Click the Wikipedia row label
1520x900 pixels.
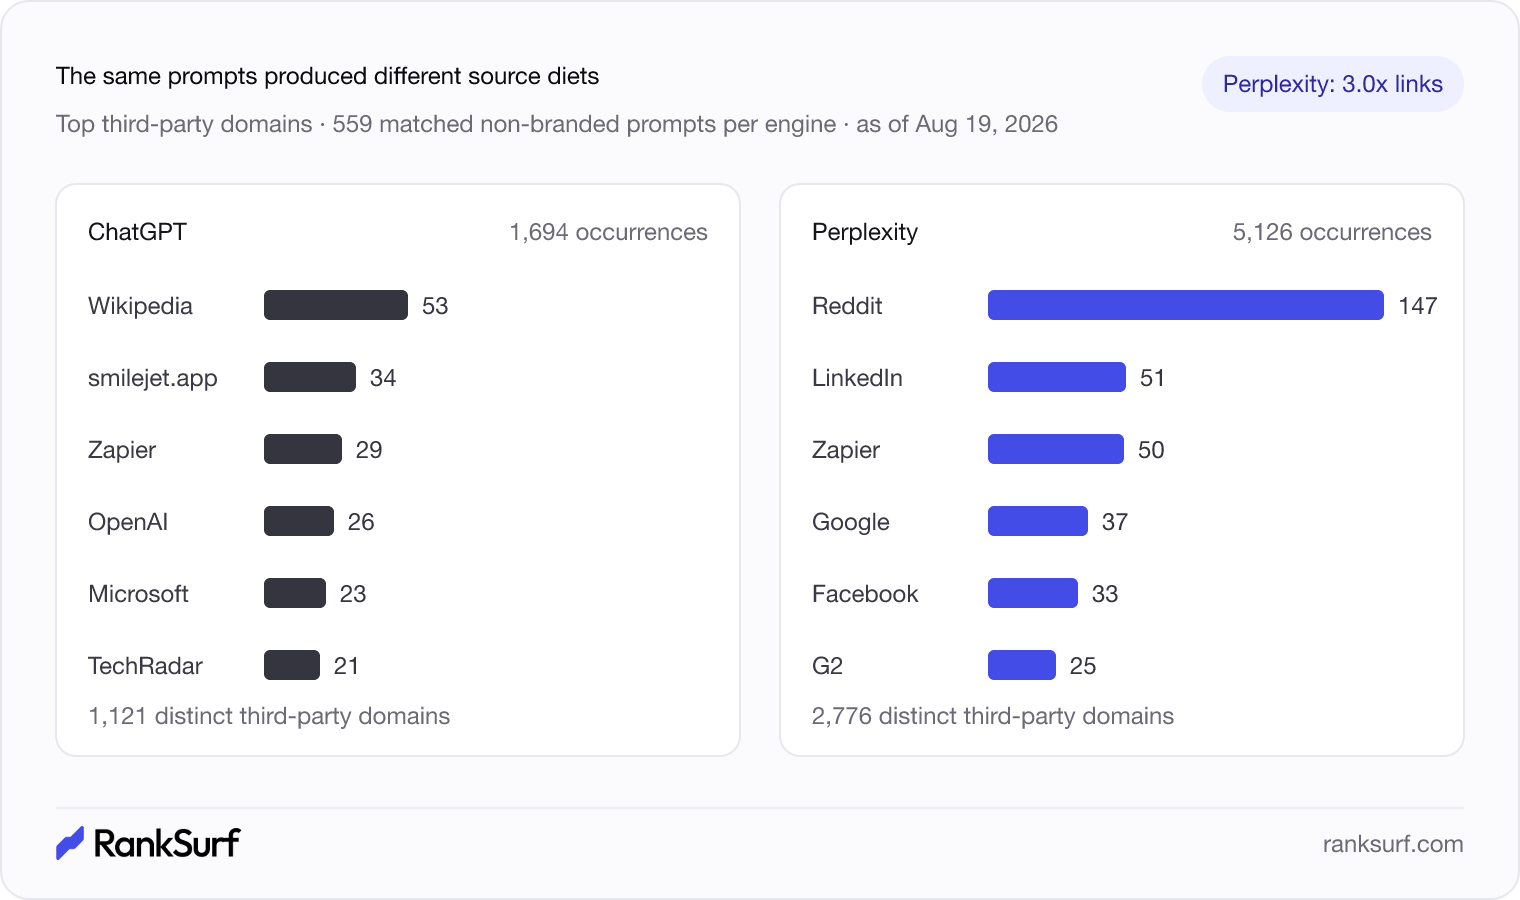[140, 306]
